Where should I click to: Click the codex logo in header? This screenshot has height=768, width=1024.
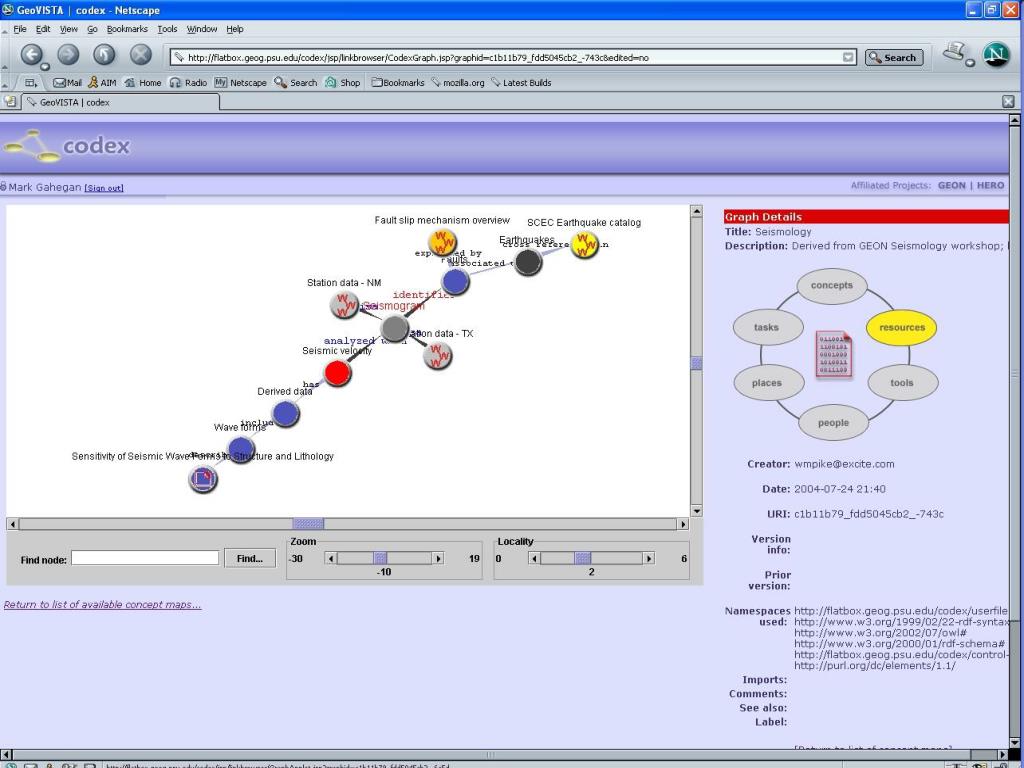pyautogui.click(x=66, y=146)
